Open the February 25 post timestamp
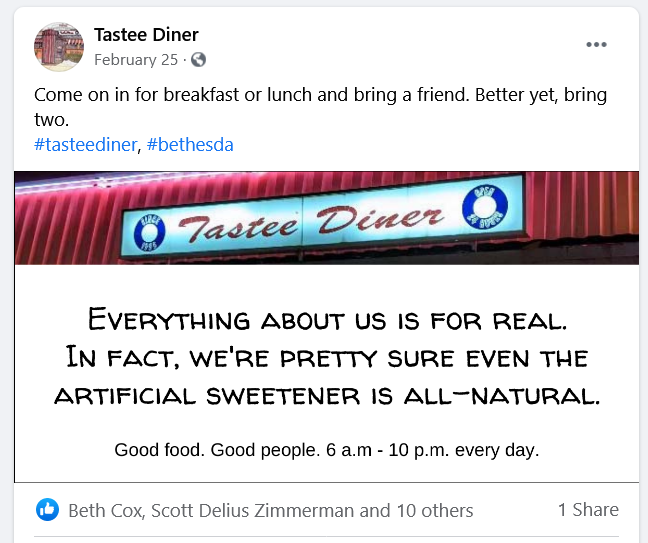This screenshot has height=543, width=648. (136, 60)
